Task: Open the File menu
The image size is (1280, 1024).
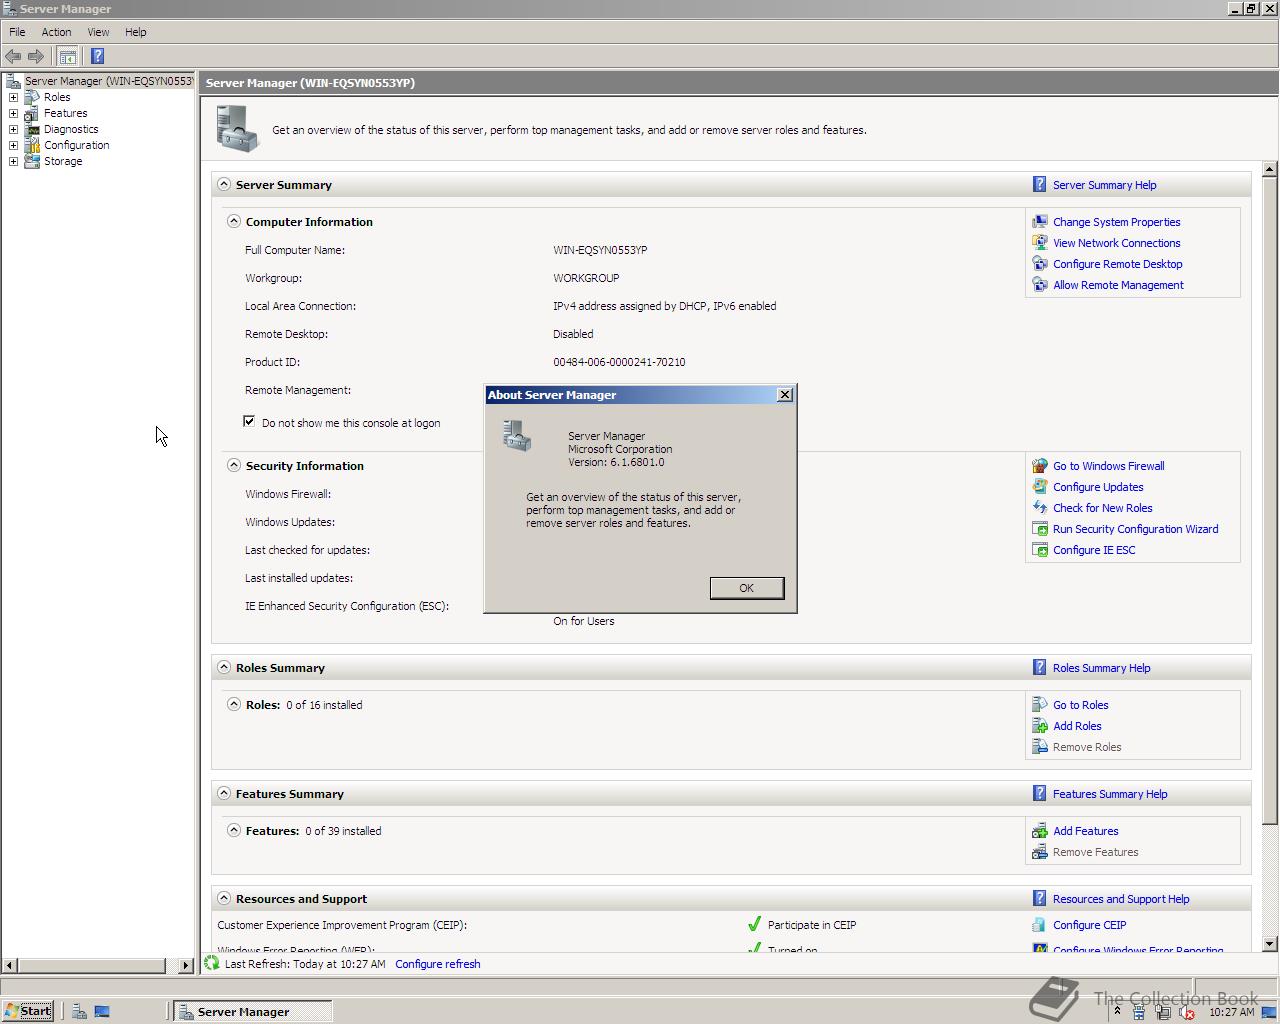Action: click(x=17, y=32)
